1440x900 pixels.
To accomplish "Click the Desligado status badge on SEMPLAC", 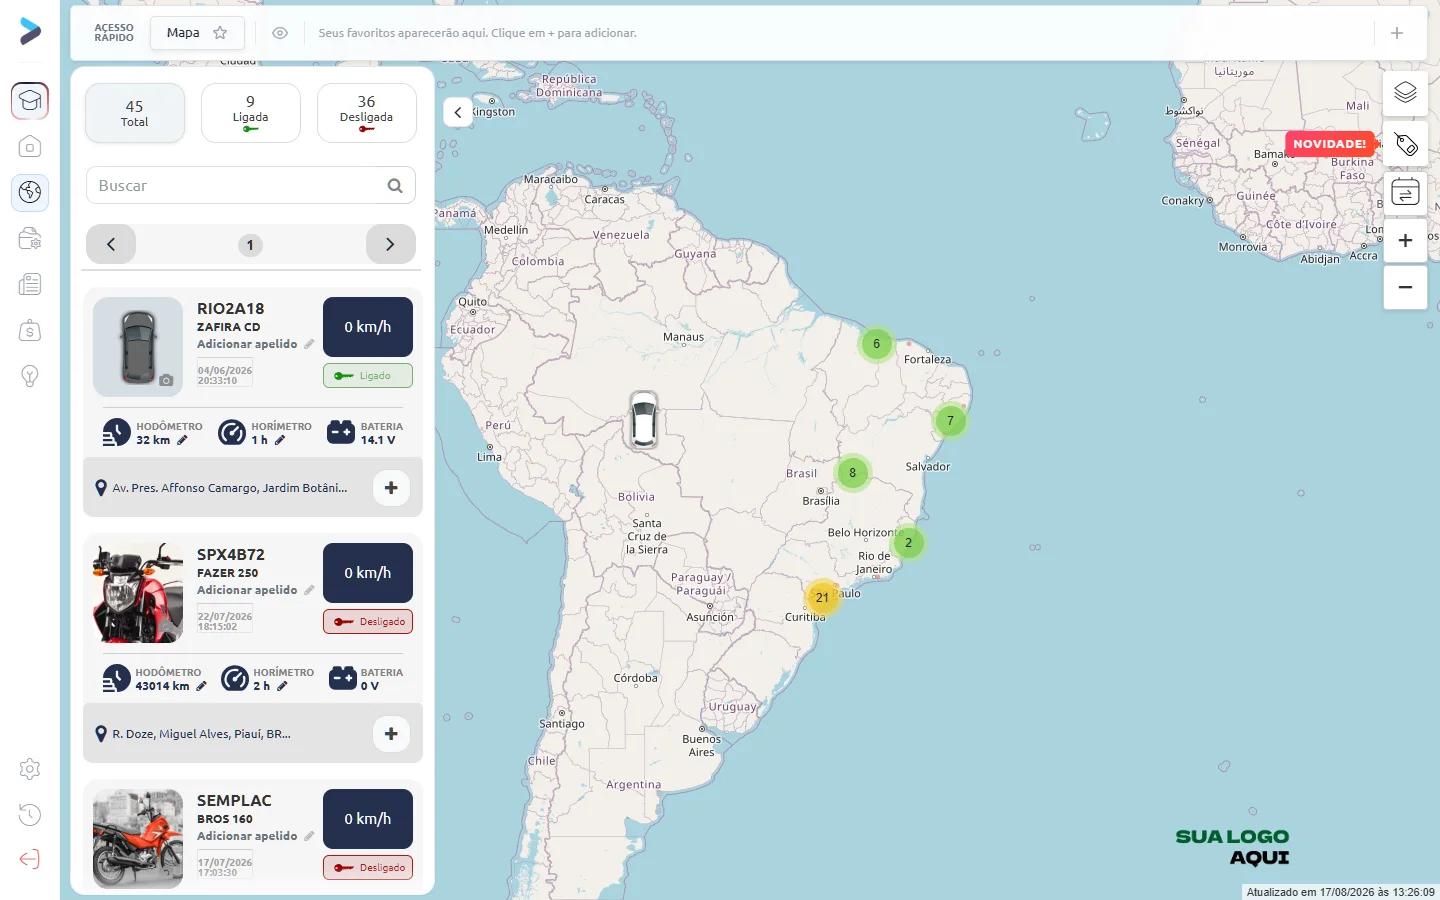I will (368, 868).
